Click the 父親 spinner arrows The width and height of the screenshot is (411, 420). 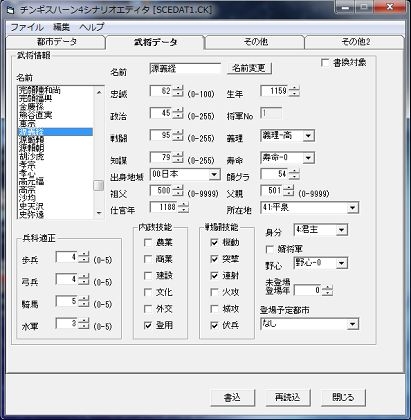pos(289,191)
